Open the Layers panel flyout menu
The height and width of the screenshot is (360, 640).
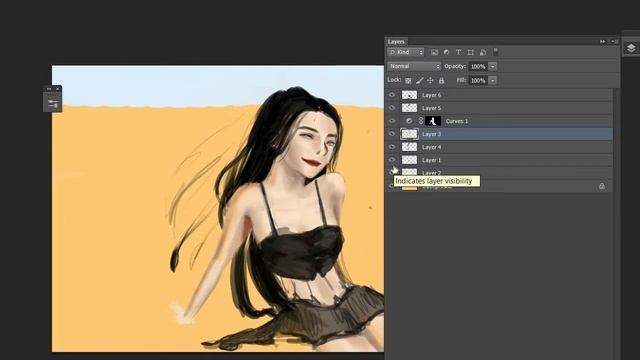pos(614,42)
